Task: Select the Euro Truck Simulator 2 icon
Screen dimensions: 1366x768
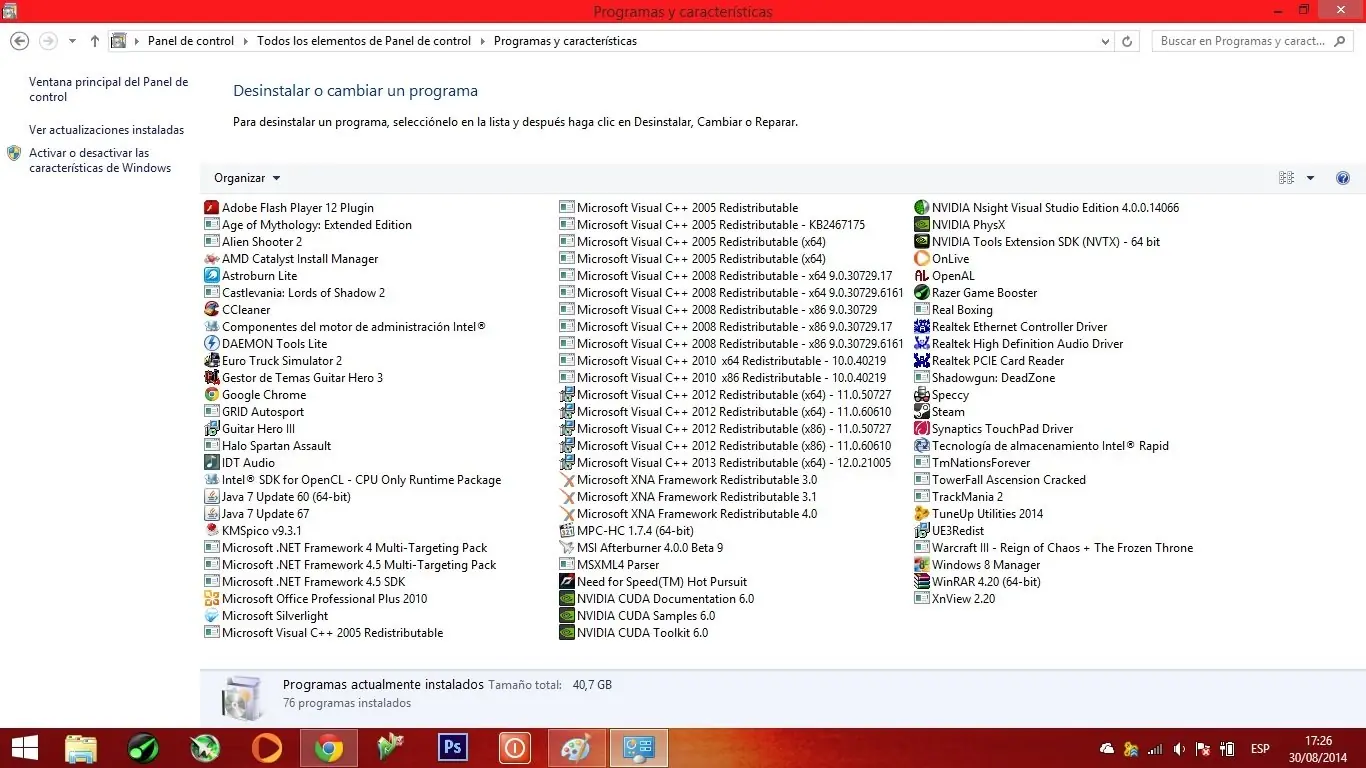Action: tap(211, 361)
